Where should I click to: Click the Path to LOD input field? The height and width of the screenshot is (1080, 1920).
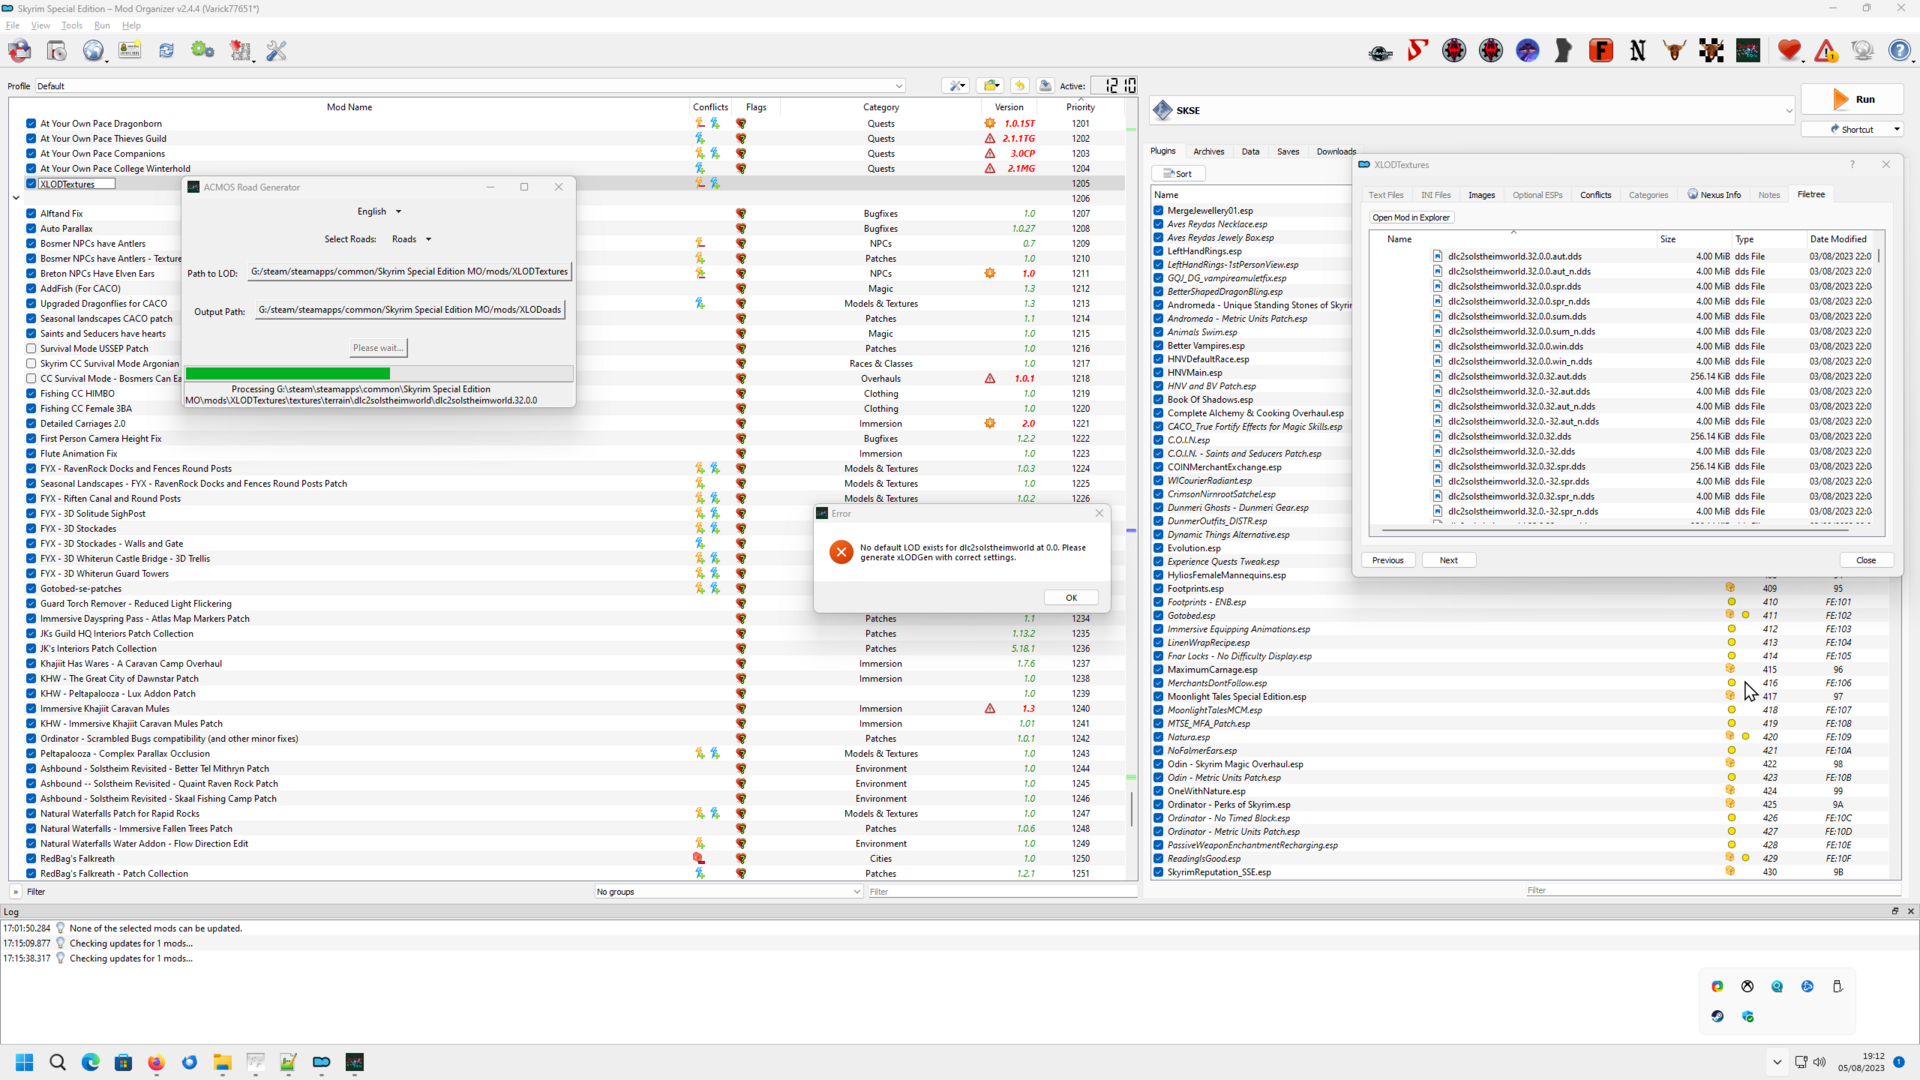[x=410, y=272]
